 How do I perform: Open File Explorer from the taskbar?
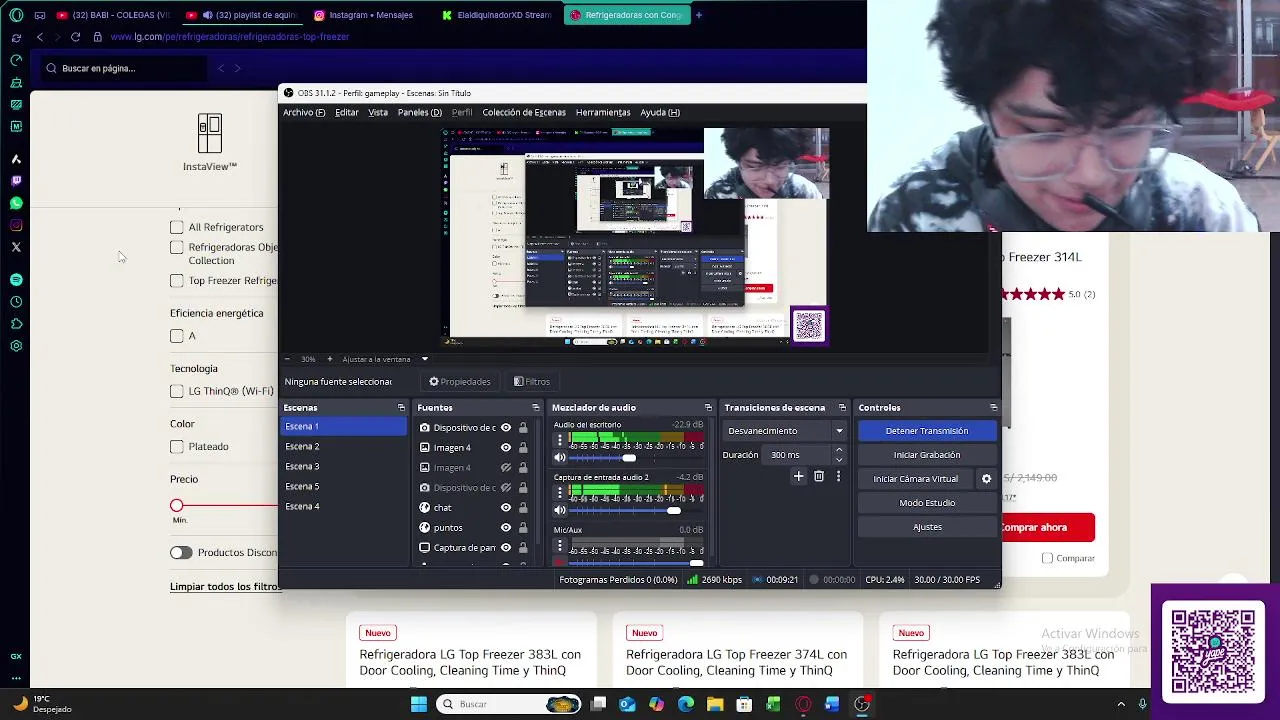point(715,704)
